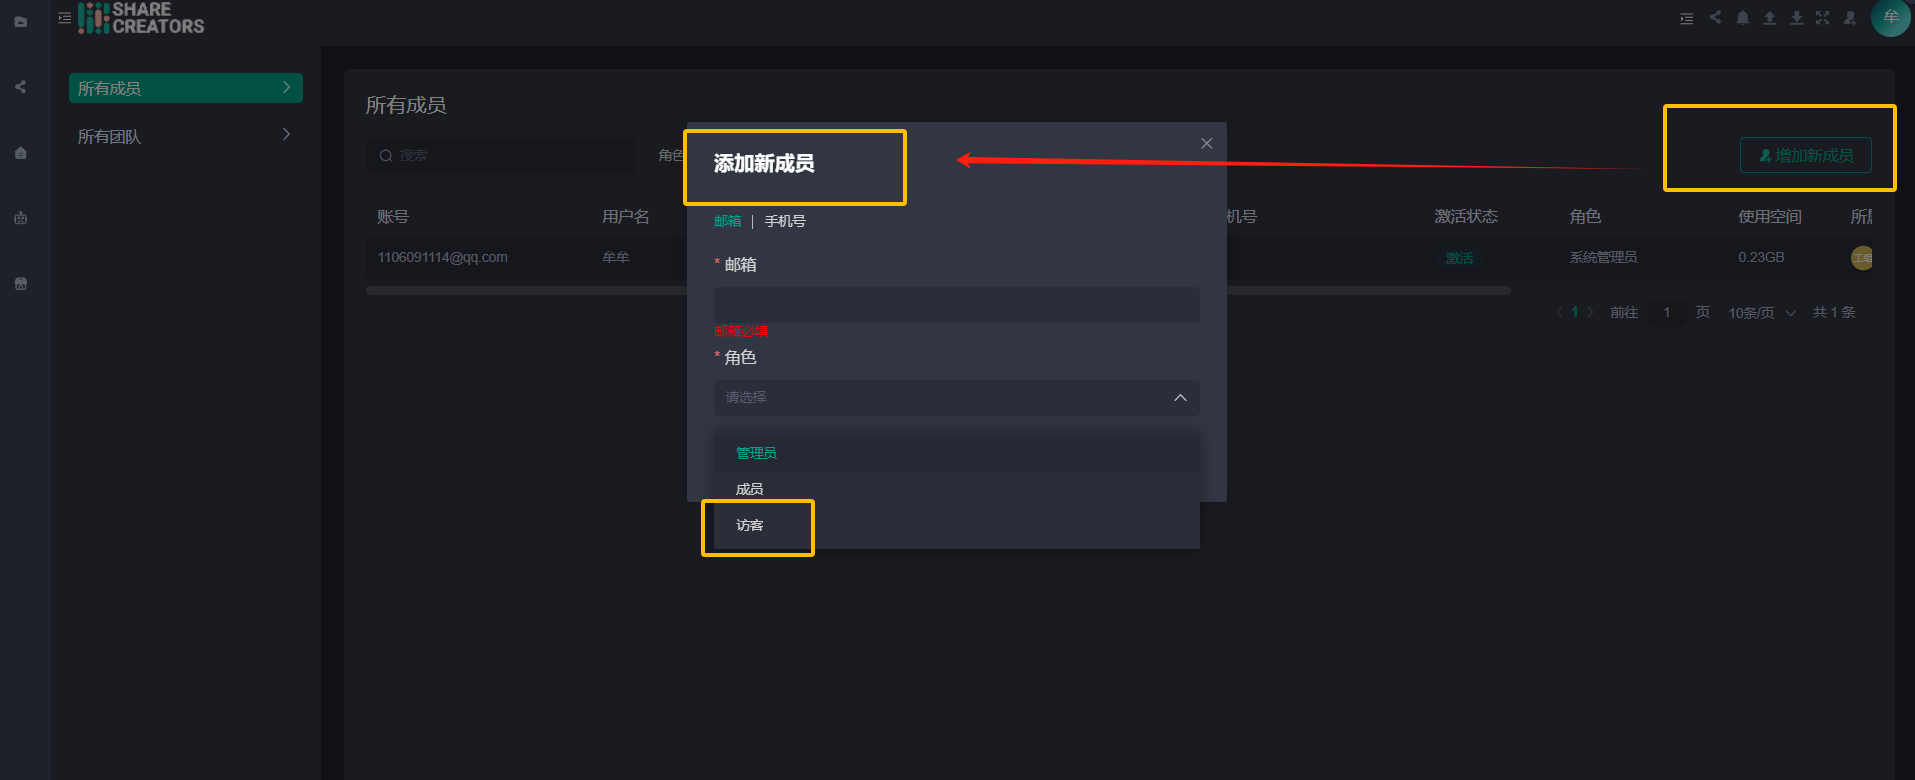The image size is (1915, 780).
Task: Click the download arrow icon in header
Action: click(x=1797, y=18)
